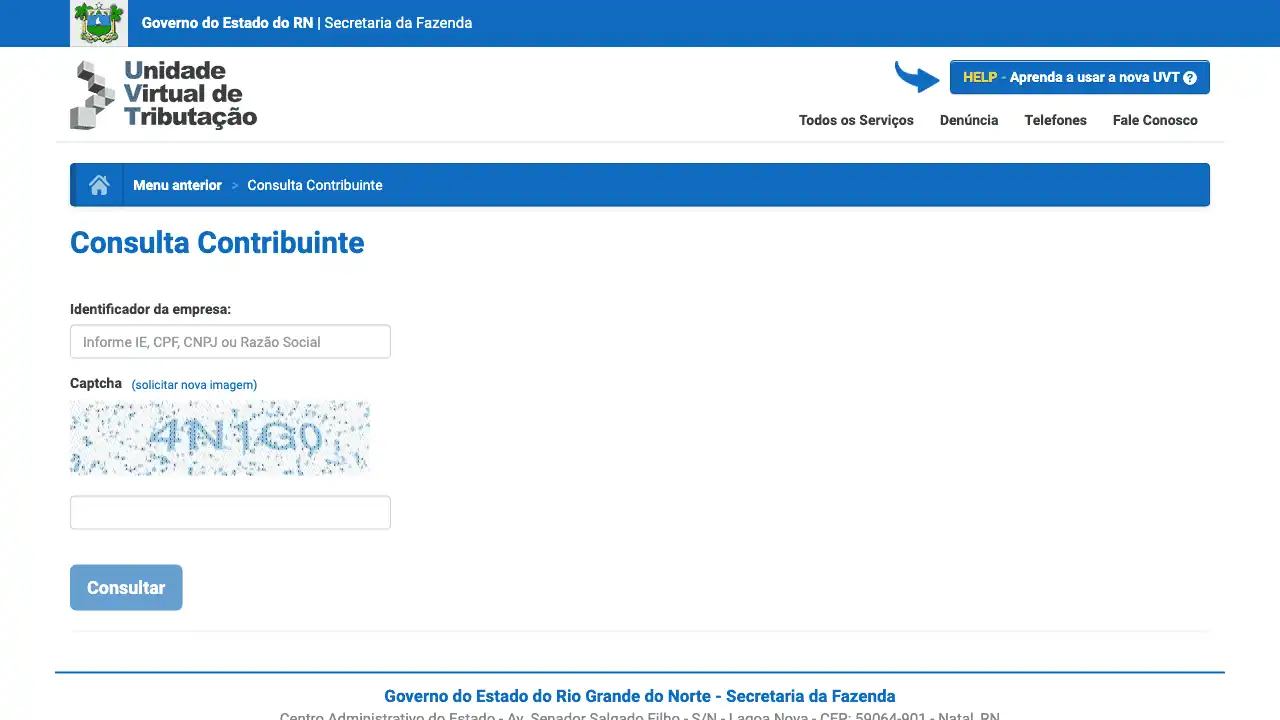This screenshot has height=720, width=1280.
Task: Click the Unidade Virtual de Tributação logo
Action: coord(164,94)
